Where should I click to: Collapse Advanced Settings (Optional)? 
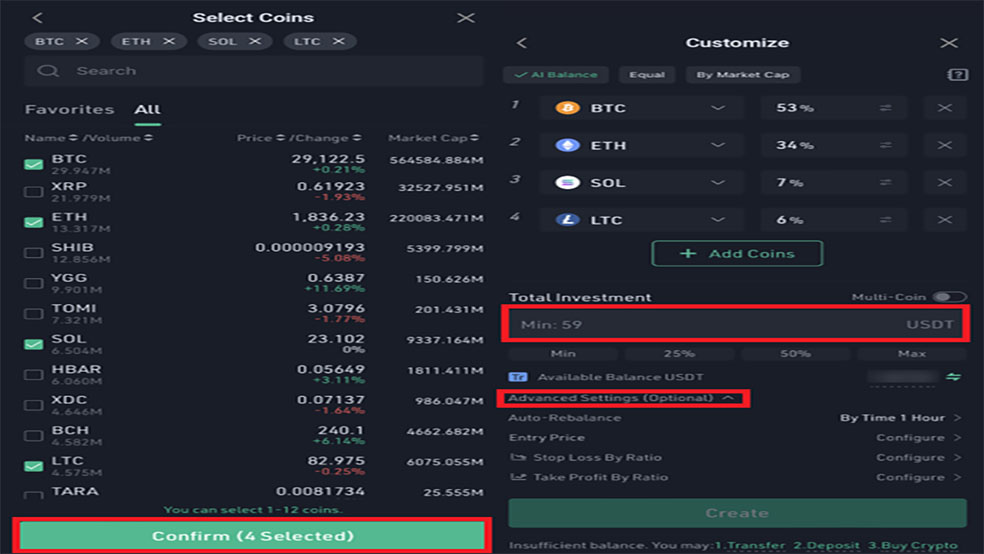click(x=622, y=398)
